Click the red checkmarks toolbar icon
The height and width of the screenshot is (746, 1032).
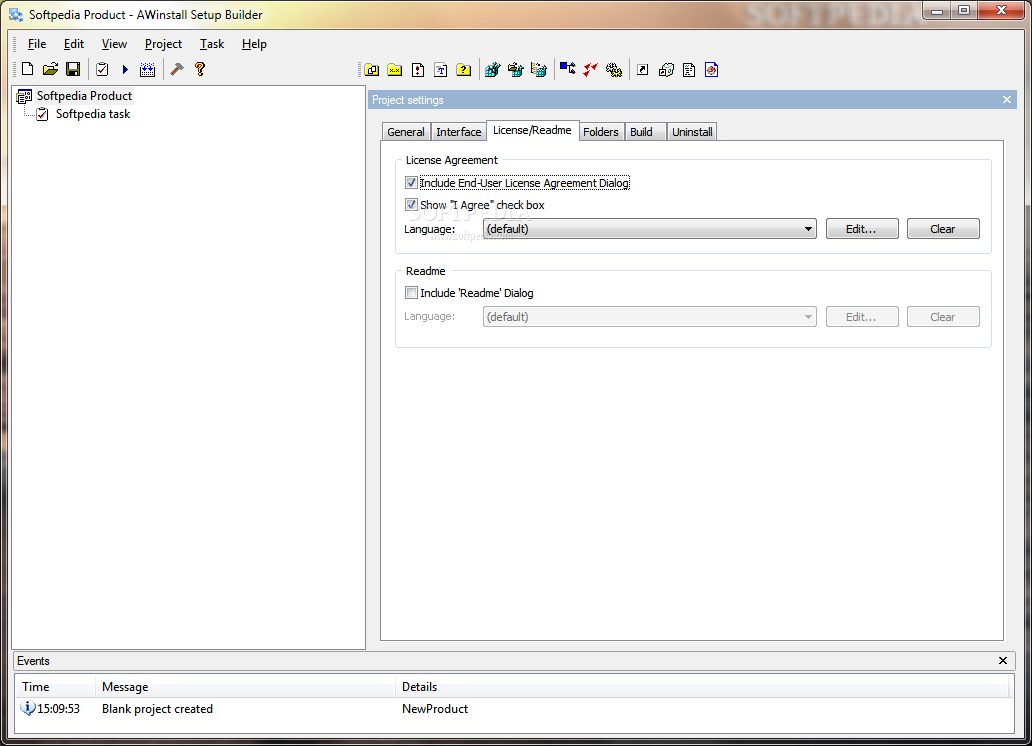click(590, 69)
